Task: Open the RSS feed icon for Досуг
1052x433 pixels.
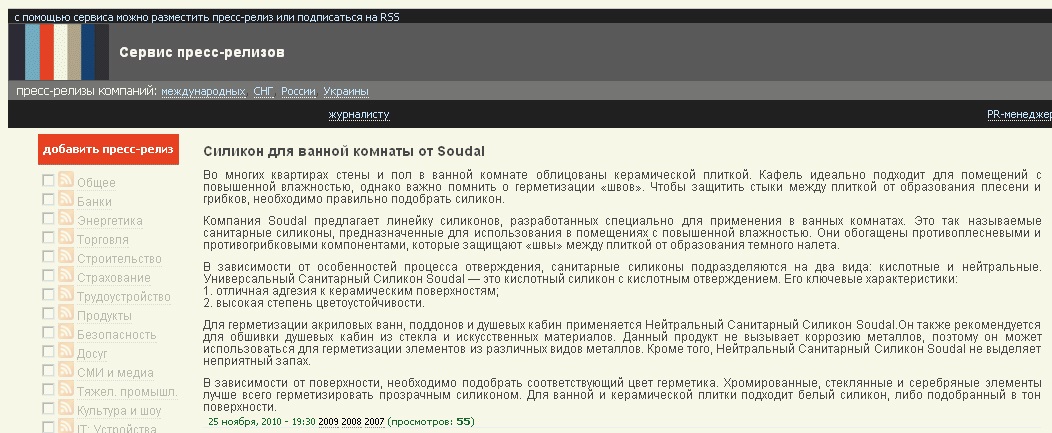Action: pyautogui.click(x=66, y=350)
